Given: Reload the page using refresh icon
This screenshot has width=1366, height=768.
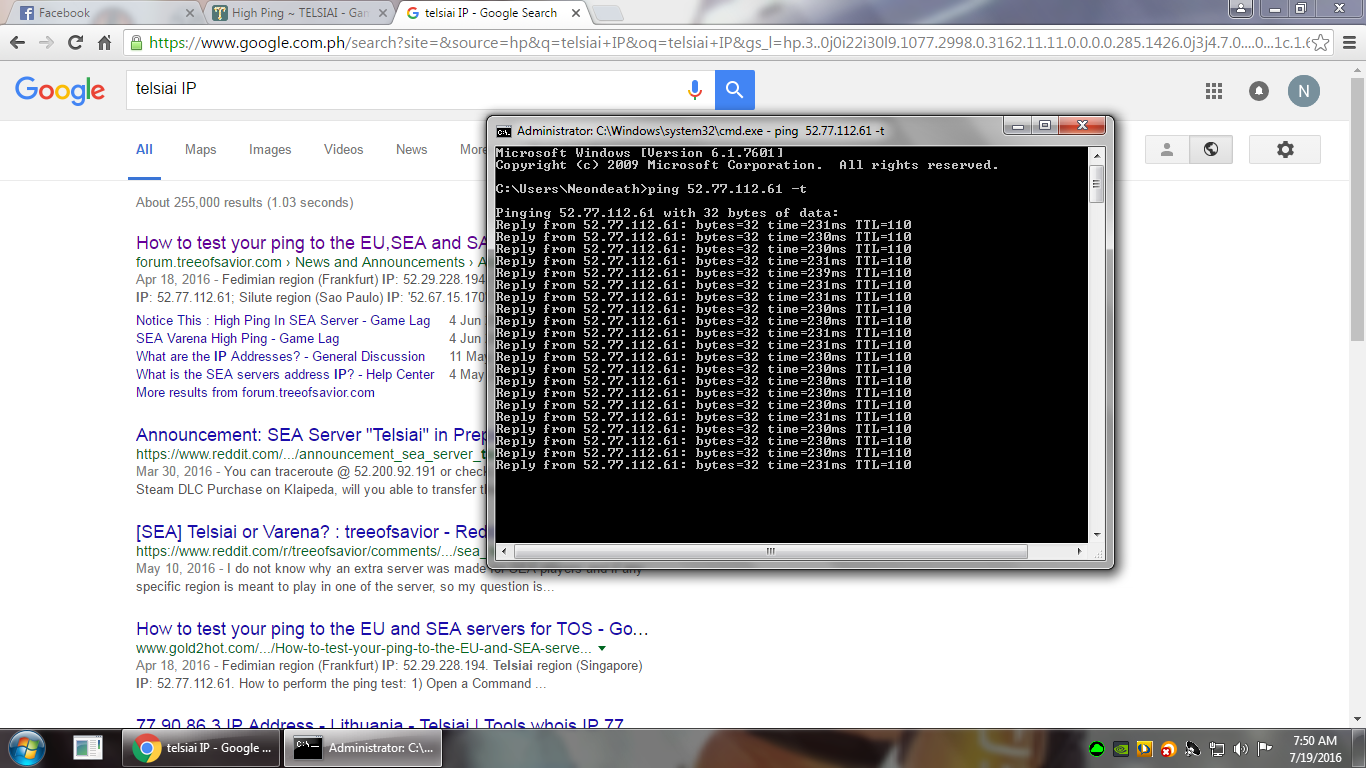Looking at the screenshot, I should 75,43.
